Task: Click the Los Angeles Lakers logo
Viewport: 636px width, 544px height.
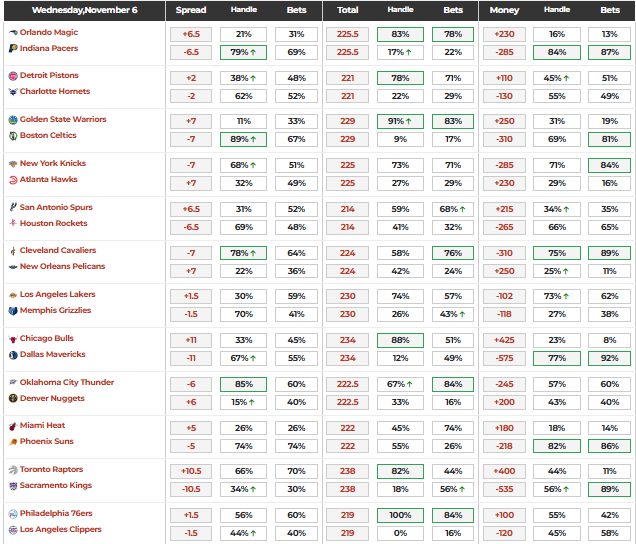Action: click(13, 295)
